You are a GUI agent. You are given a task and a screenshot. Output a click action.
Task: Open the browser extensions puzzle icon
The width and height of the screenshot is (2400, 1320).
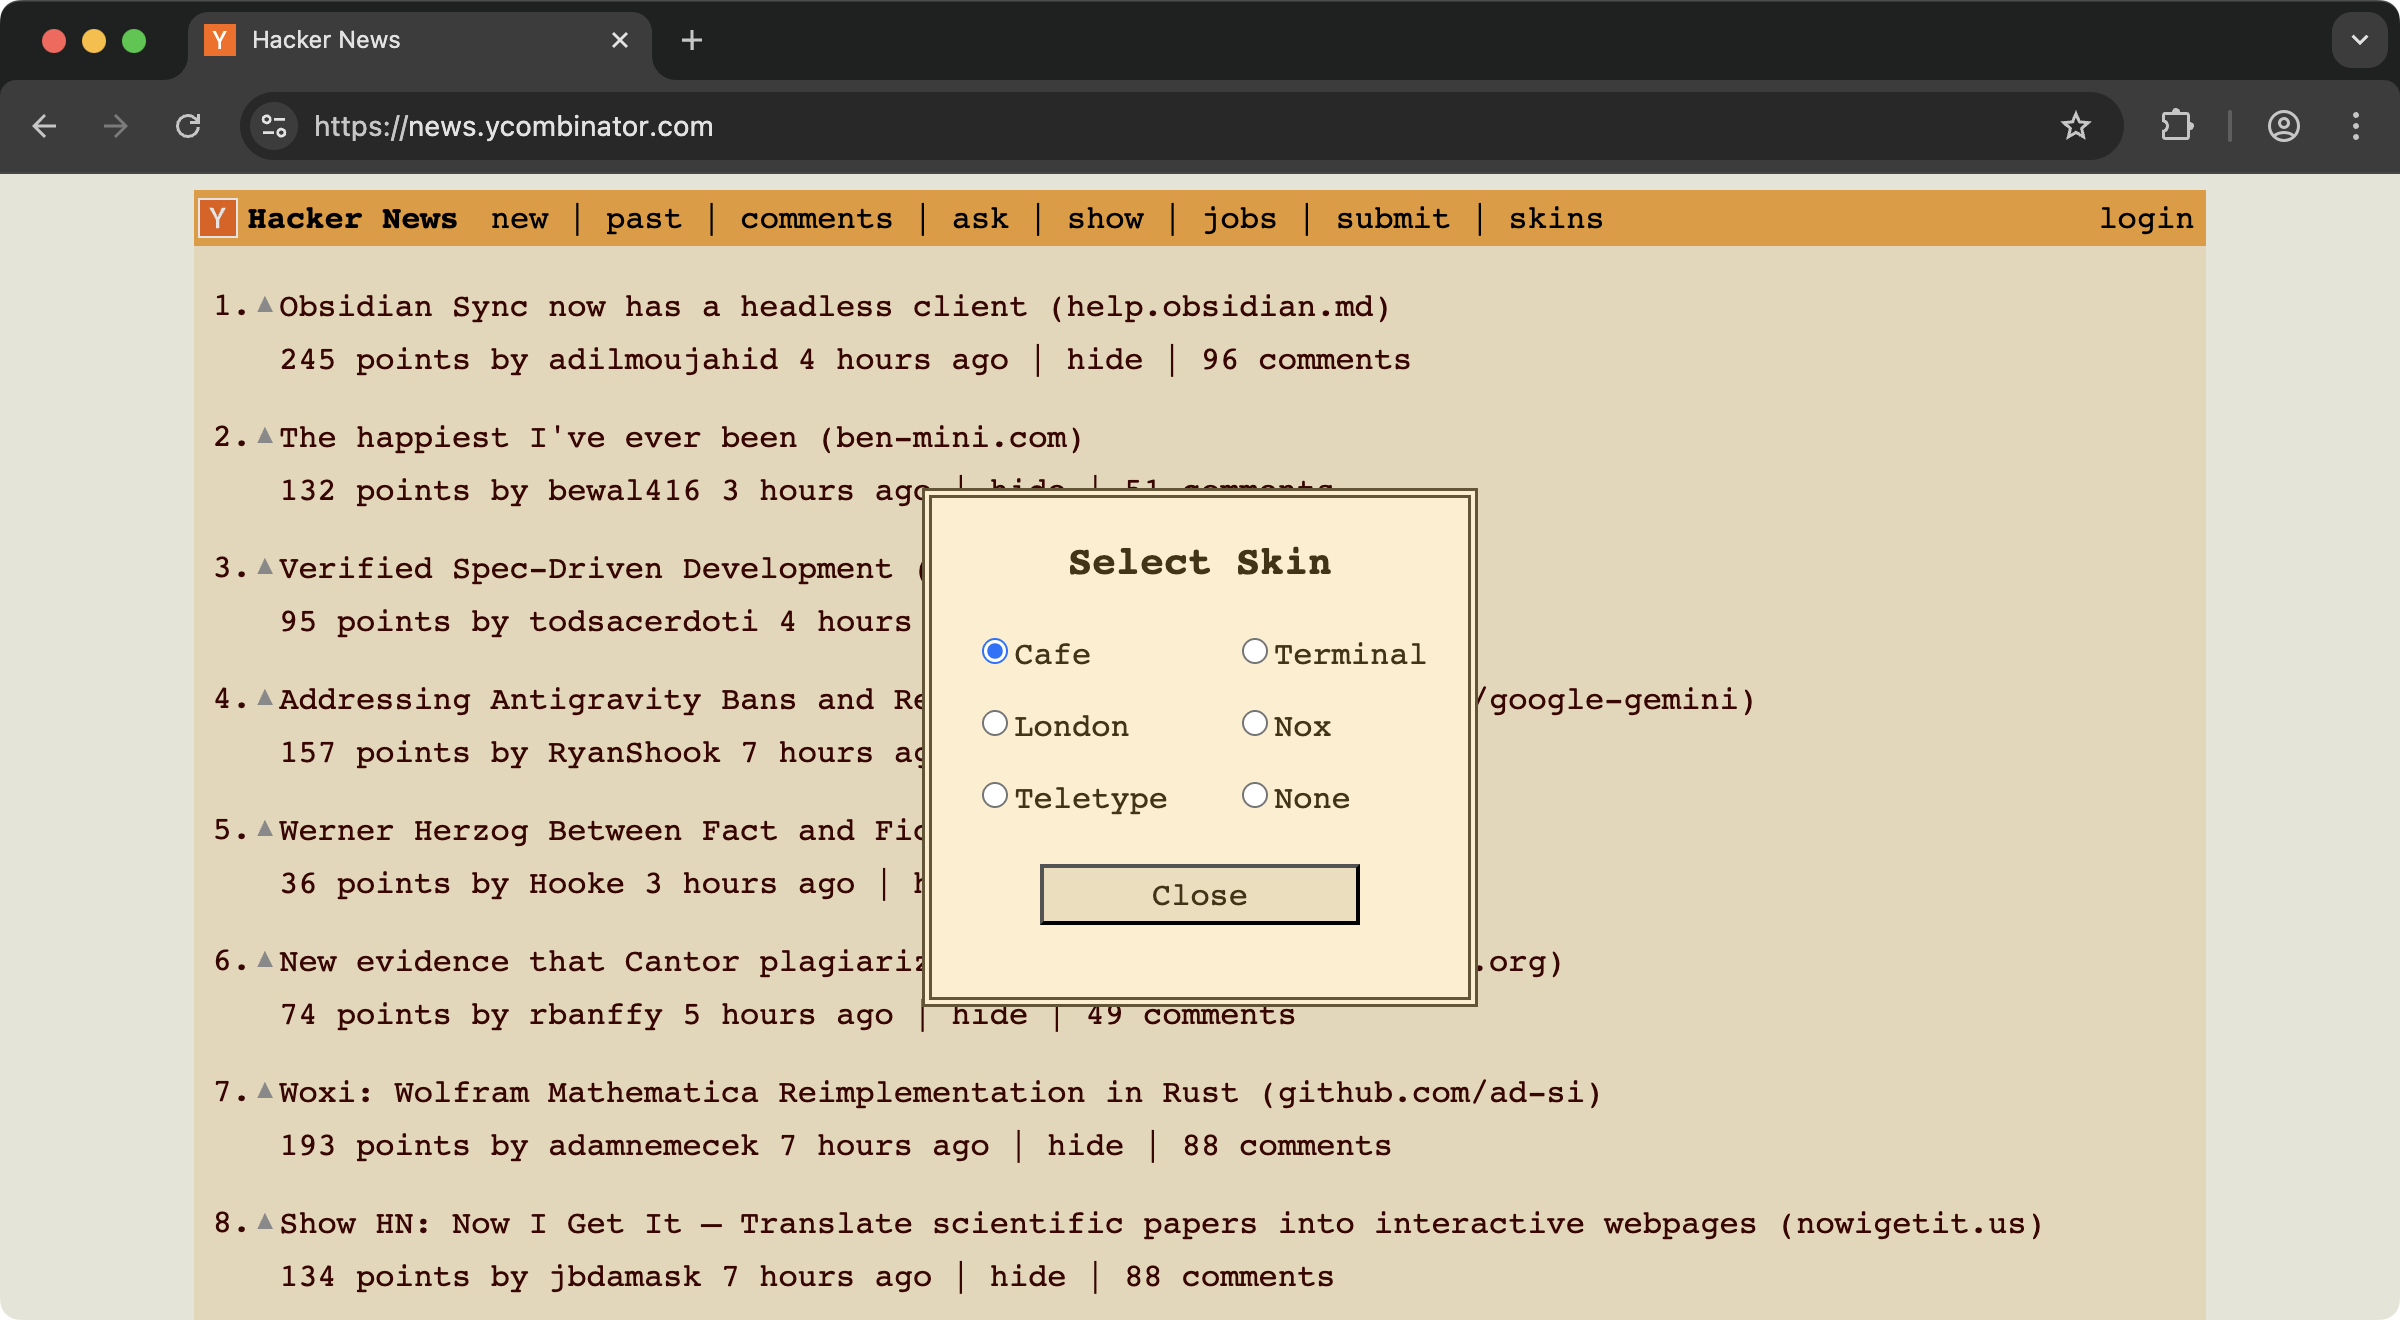[2177, 126]
